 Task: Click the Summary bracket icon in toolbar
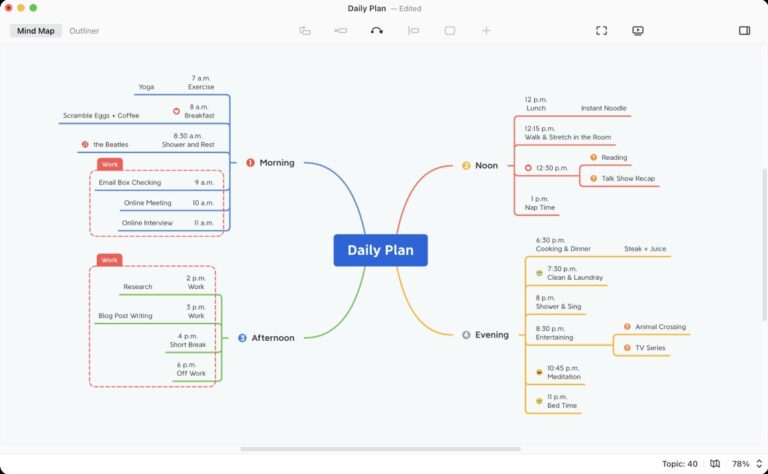pos(413,31)
